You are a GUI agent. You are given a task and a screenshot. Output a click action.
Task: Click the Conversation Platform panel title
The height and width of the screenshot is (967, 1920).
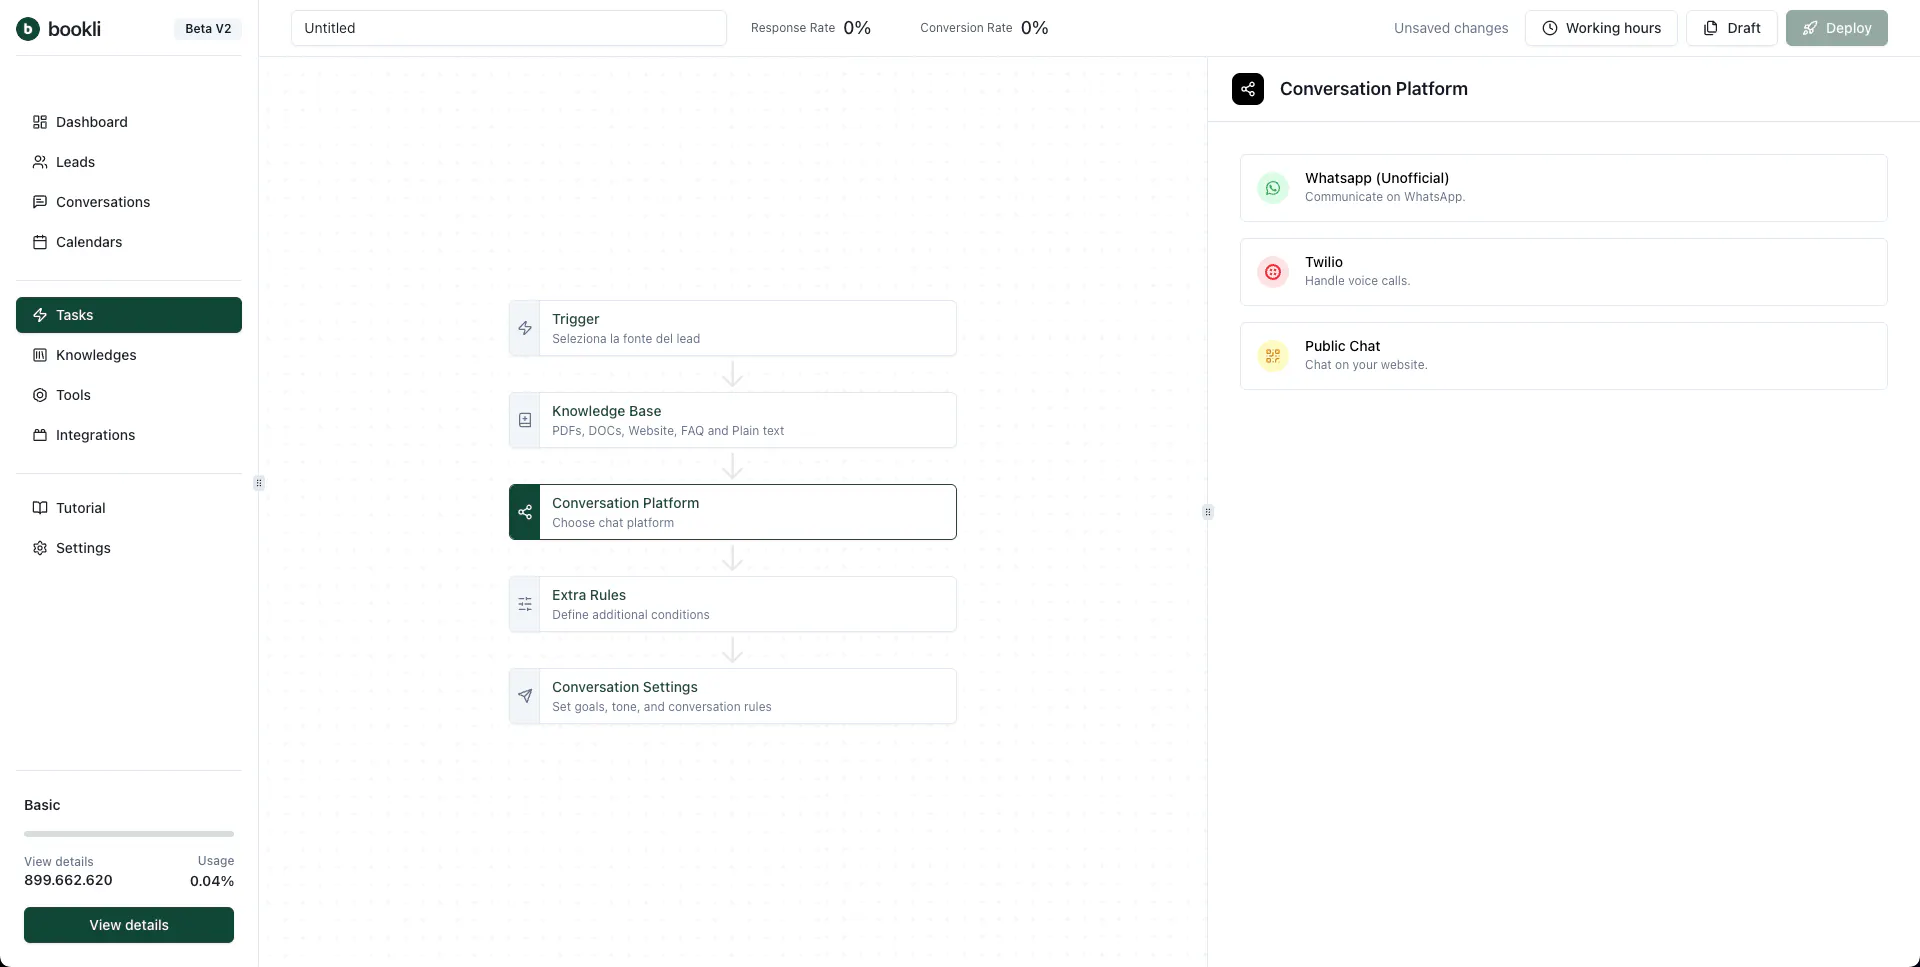click(1374, 89)
